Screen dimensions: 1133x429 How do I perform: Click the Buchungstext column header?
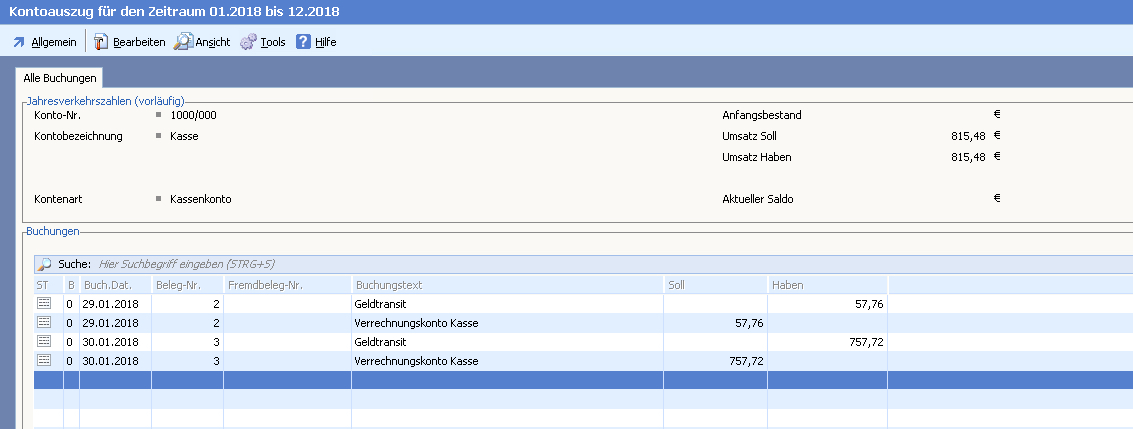coord(508,286)
